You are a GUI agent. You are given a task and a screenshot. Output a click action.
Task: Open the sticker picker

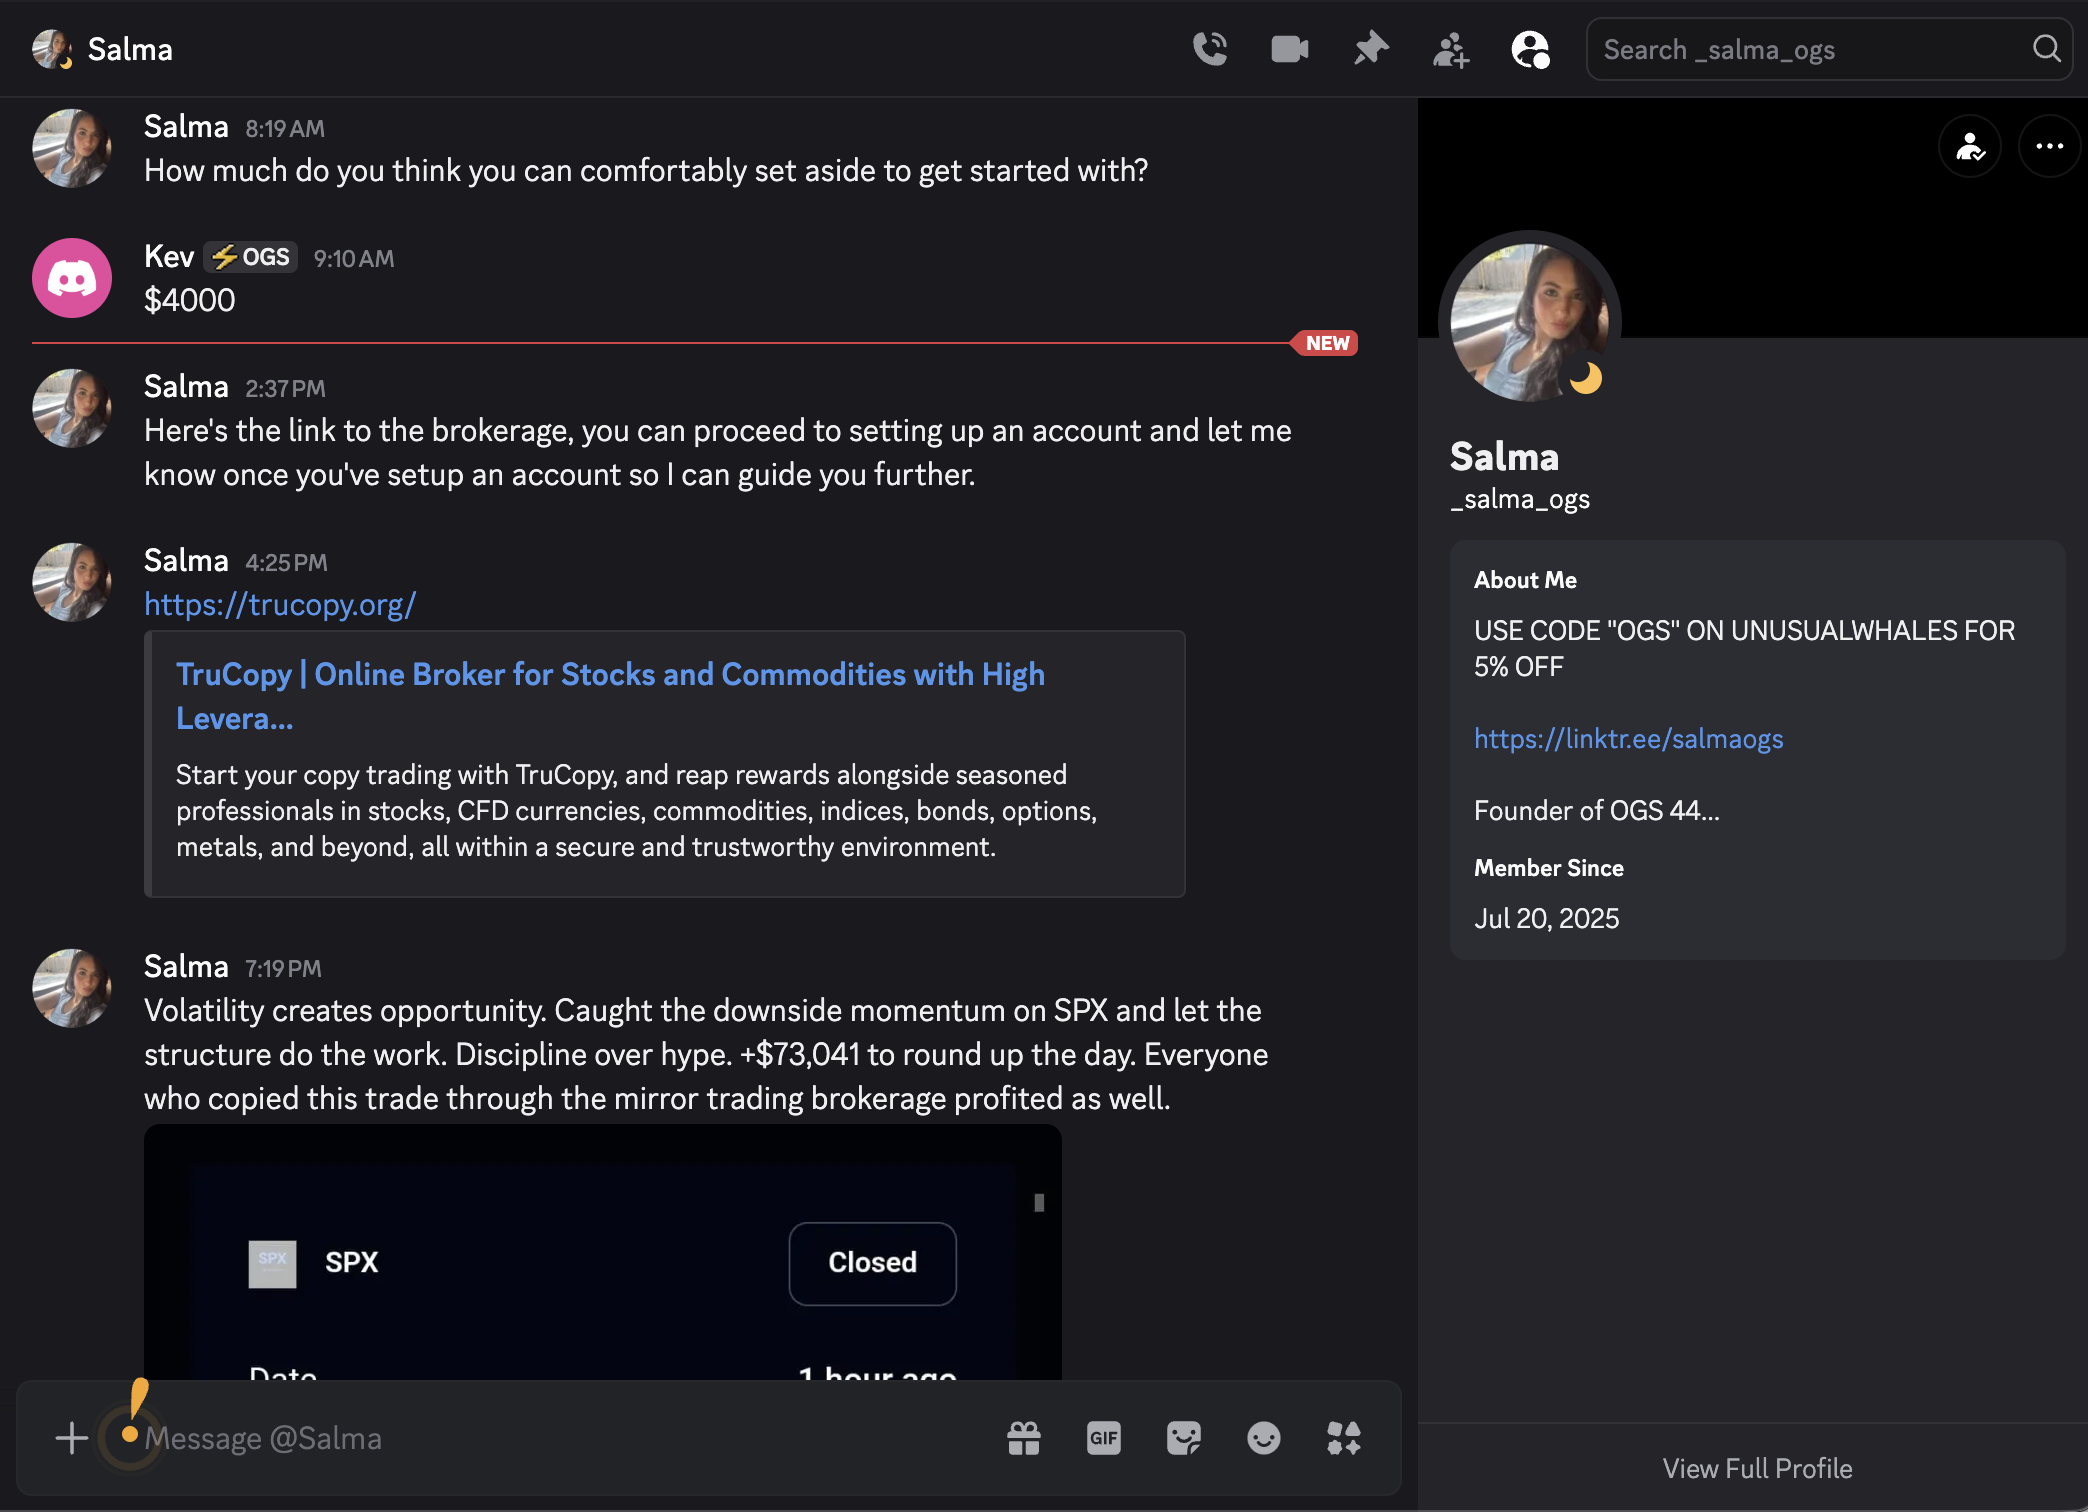click(x=1183, y=1438)
